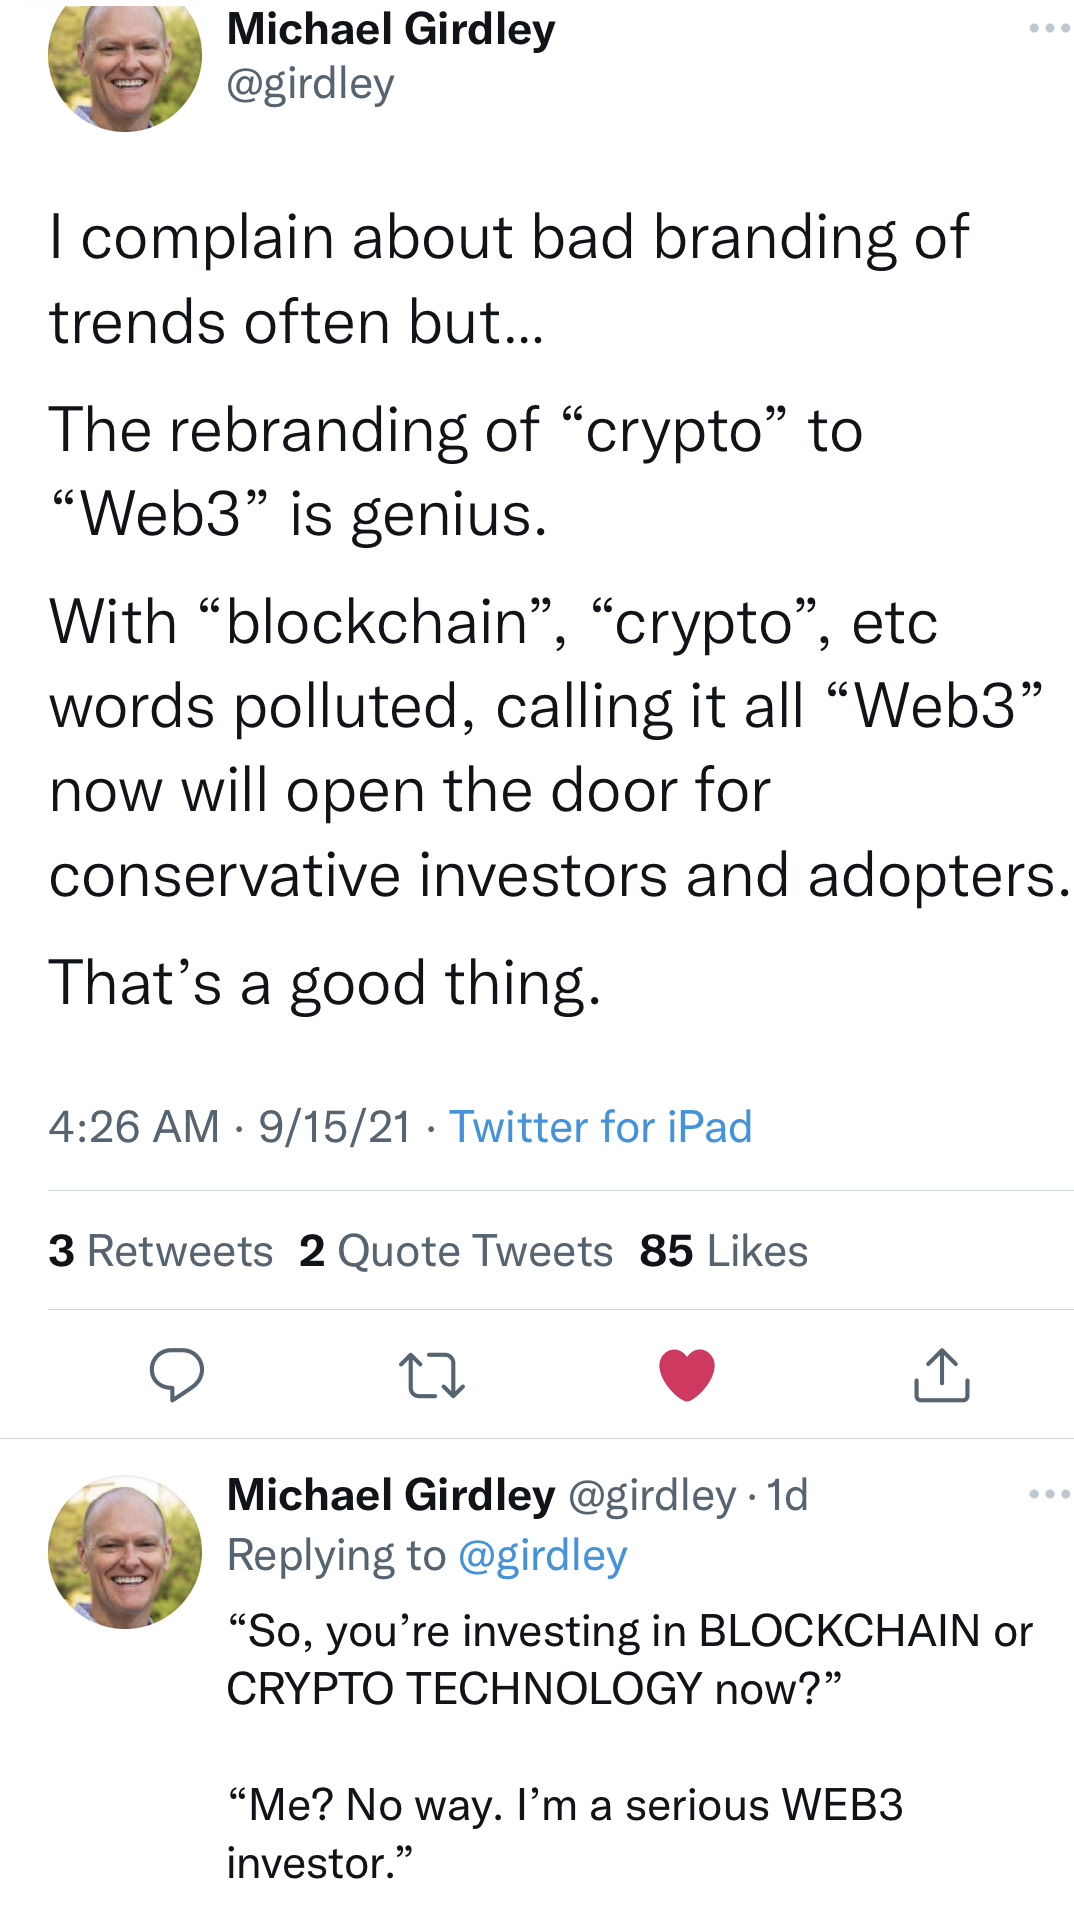1074x1908 pixels.
Task: Open the reply tweet's three-dot menu
Action: click(1049, 1495)
